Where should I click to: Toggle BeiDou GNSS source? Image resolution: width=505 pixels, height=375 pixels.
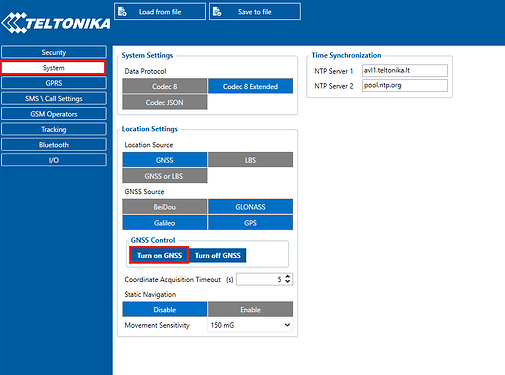[x=165, y=207]
